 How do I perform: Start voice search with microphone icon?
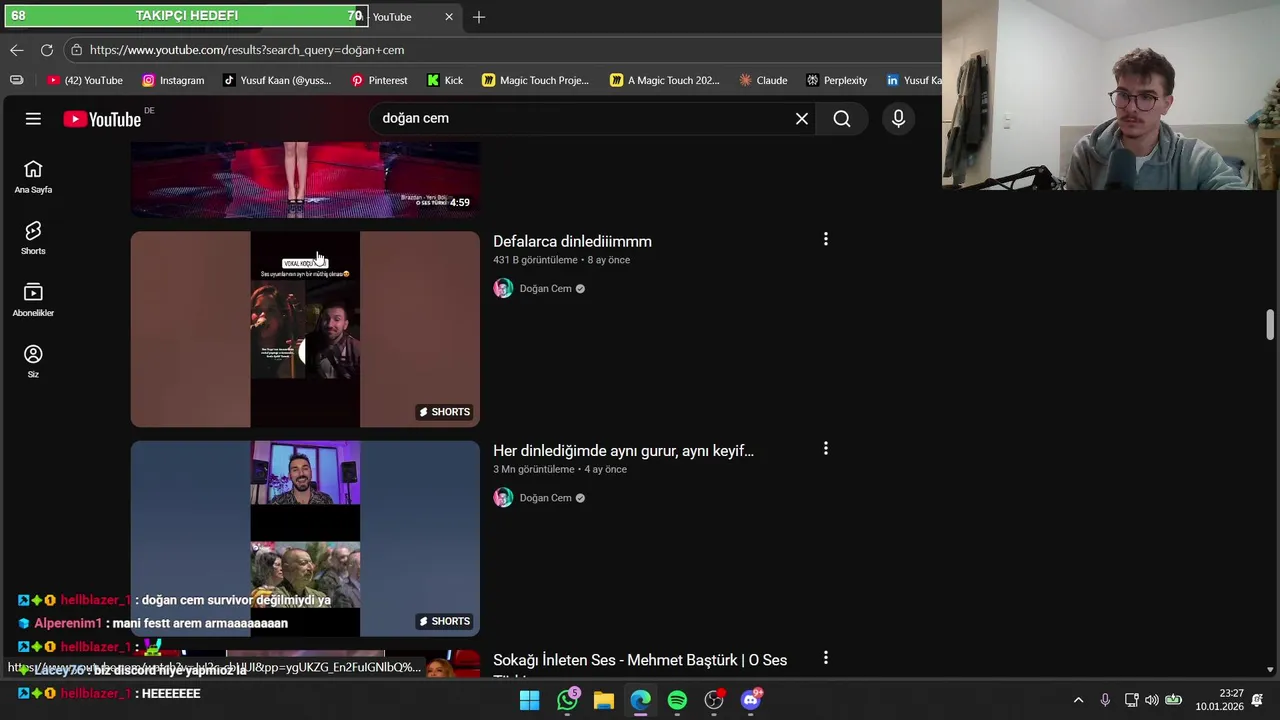pos(898,119)
